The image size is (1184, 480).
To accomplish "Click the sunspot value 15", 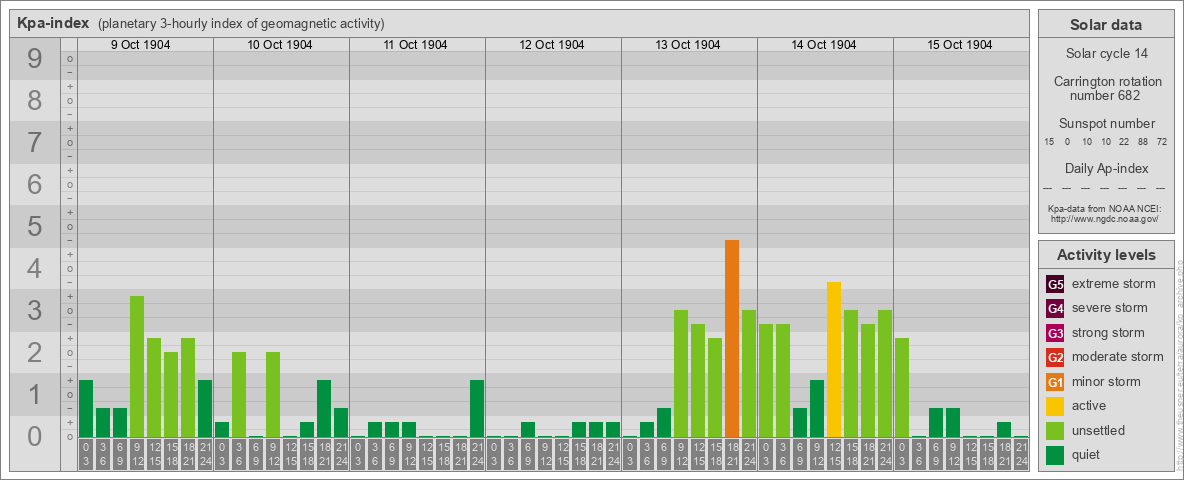I will click(x=1049, y=142).
